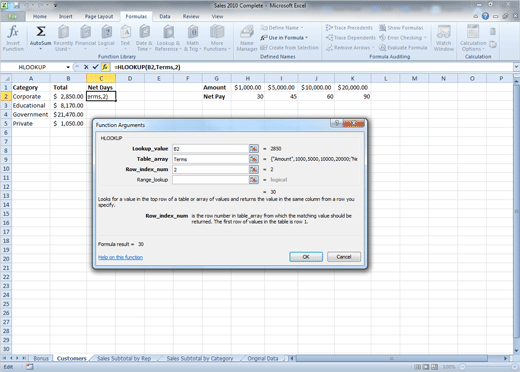Switch to the Review tab
The image size is (520, 372).
(x=191, y=16)
